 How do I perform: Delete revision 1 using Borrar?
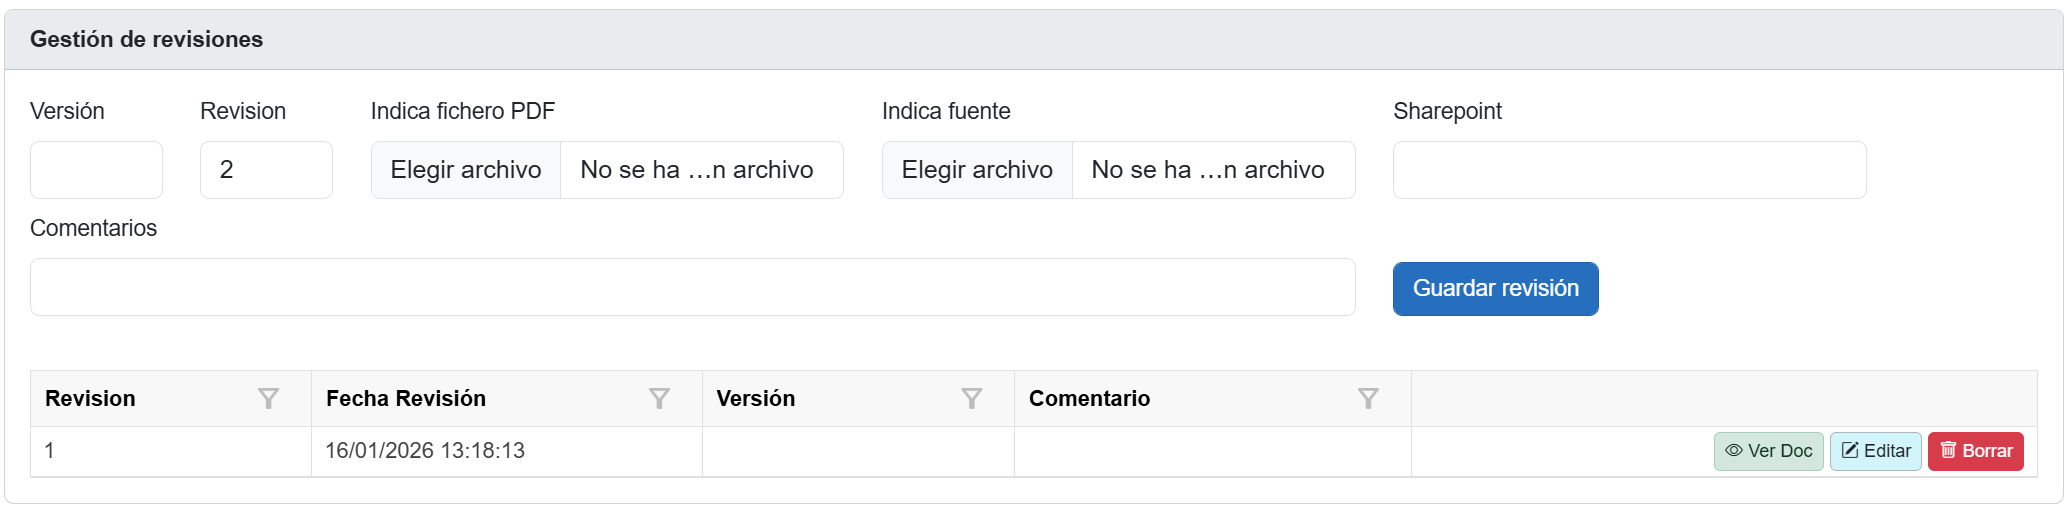point(1975,451)
